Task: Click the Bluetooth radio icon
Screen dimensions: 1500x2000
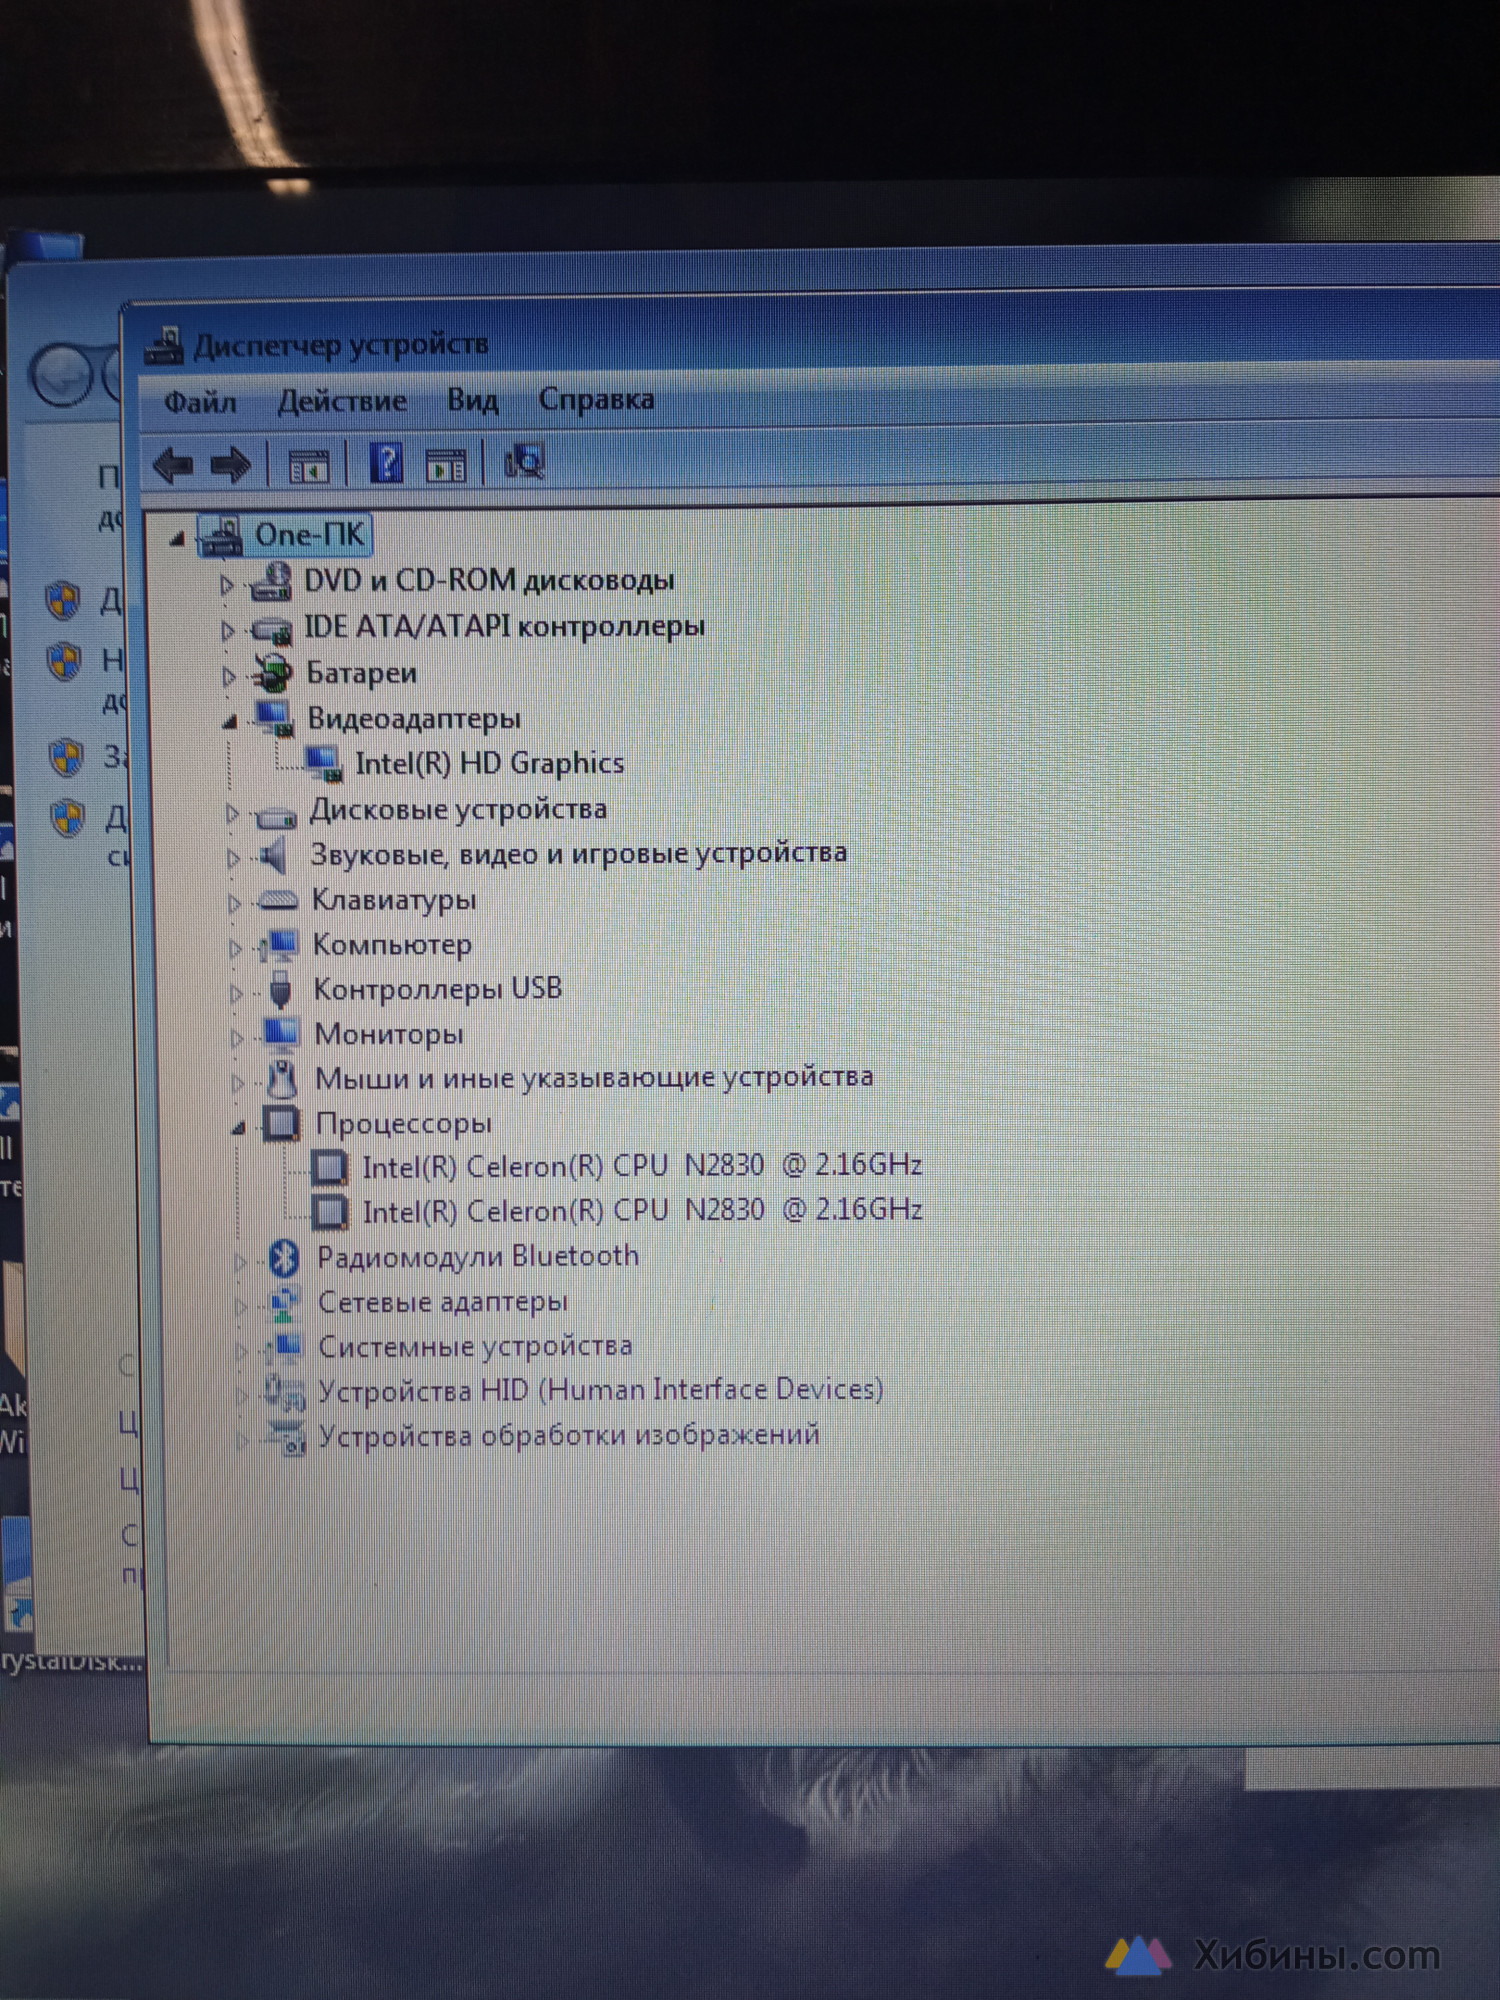Action: click(x=285, y=1258)
